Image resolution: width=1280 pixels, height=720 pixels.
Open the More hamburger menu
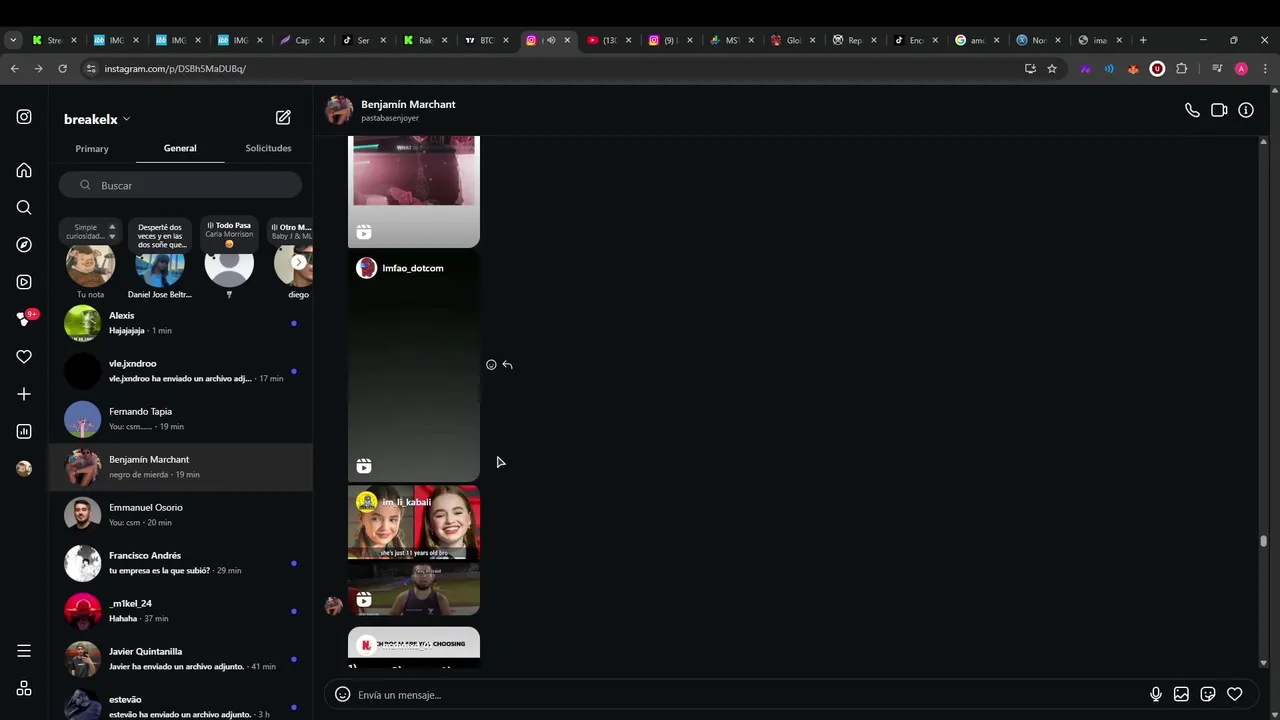click(24, 651)
